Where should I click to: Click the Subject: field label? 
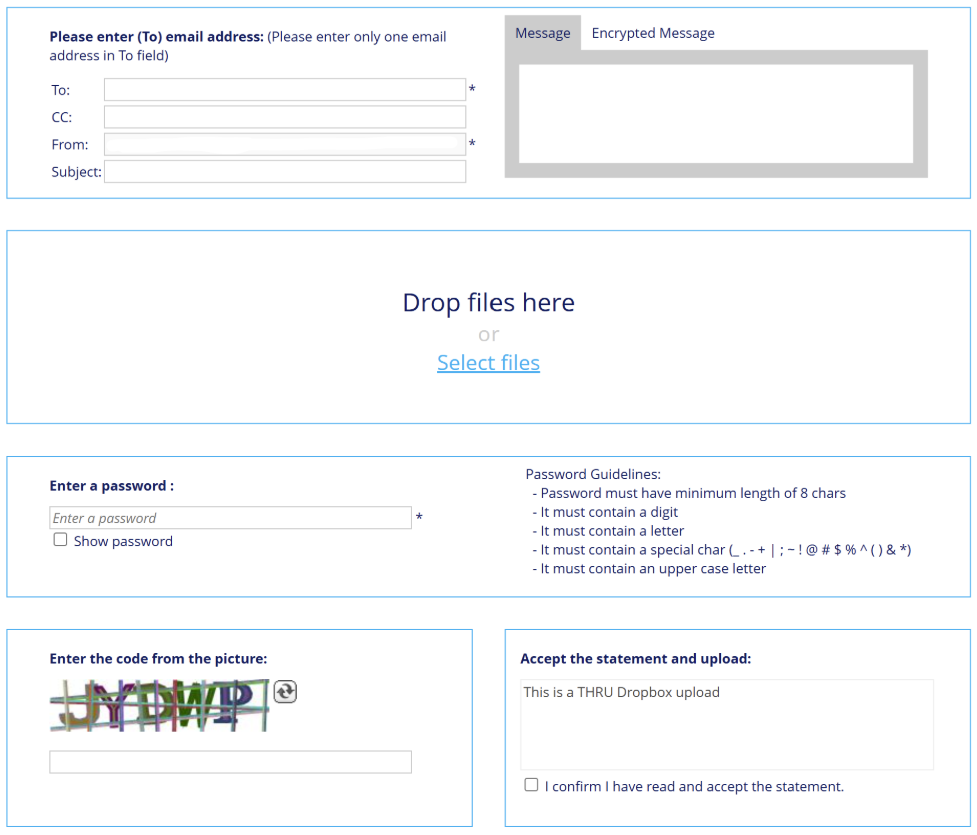76,172
